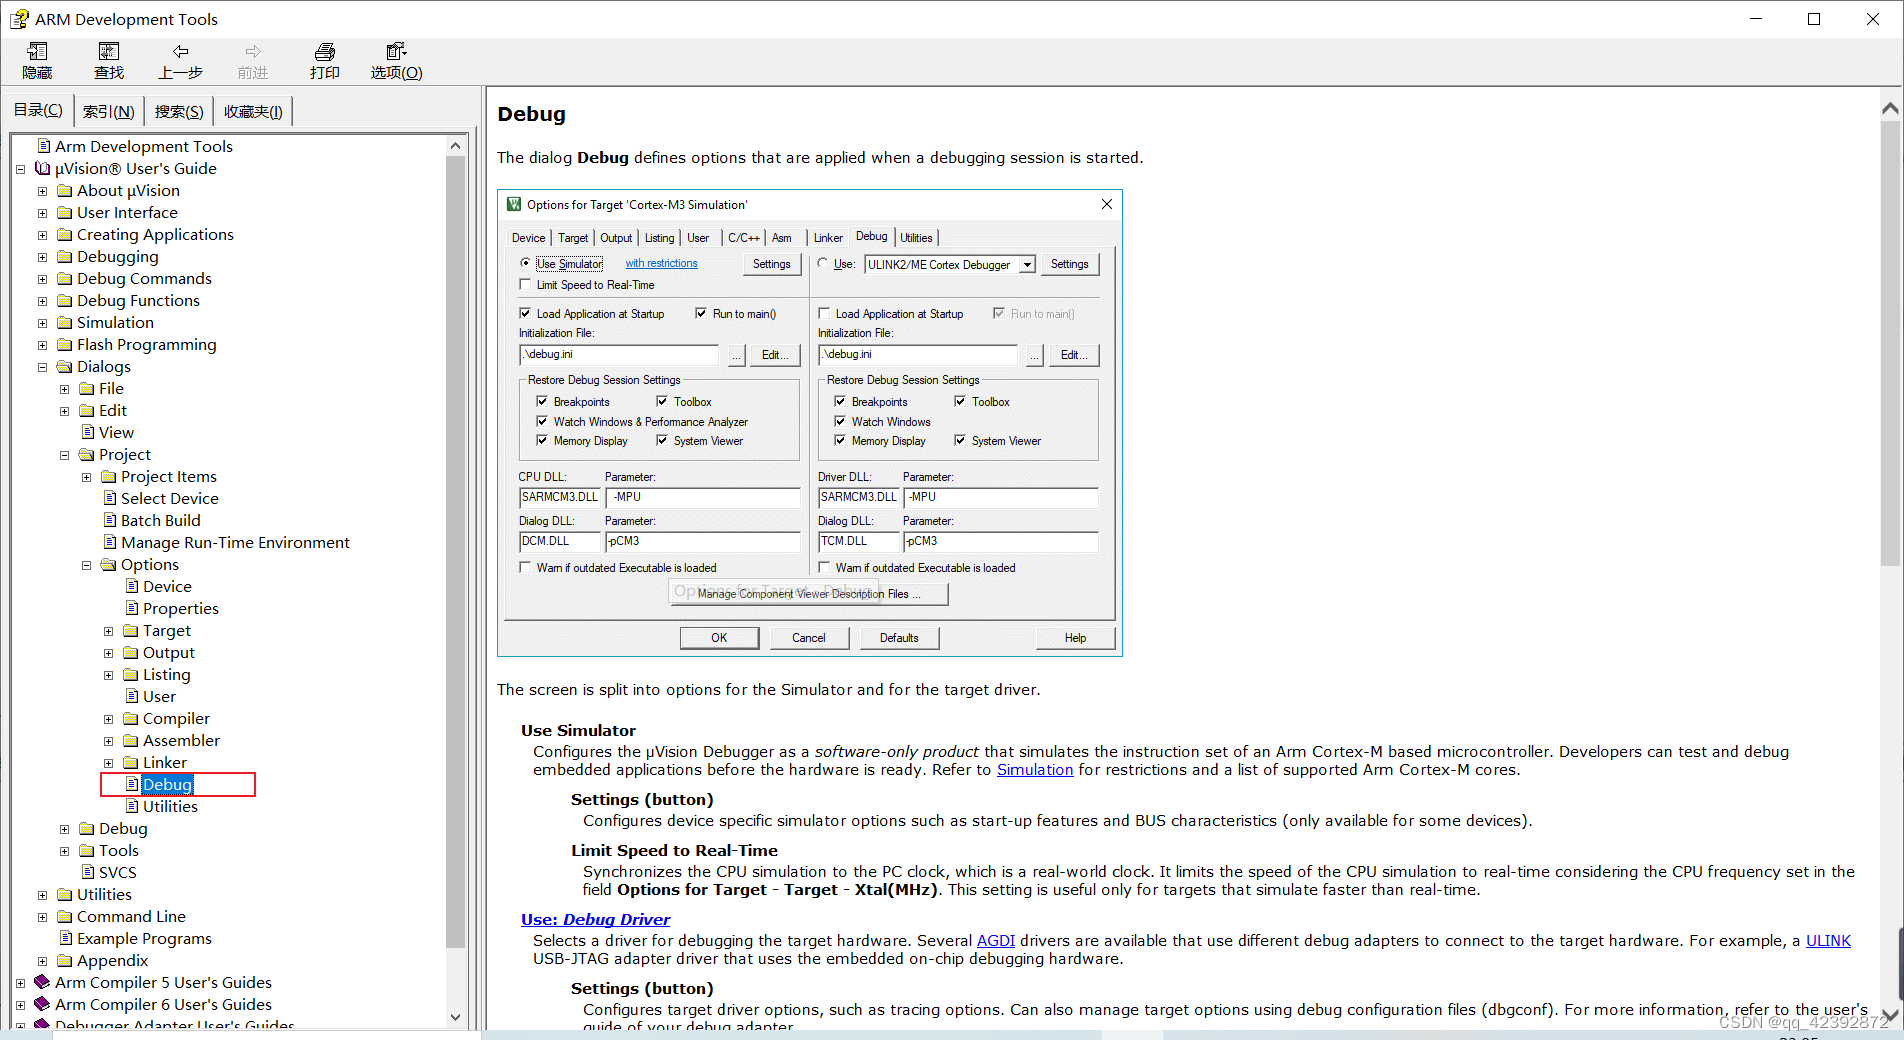Expand the About µVision tree node
This screenshot has width=1904, height=1040.
(42, 191)
